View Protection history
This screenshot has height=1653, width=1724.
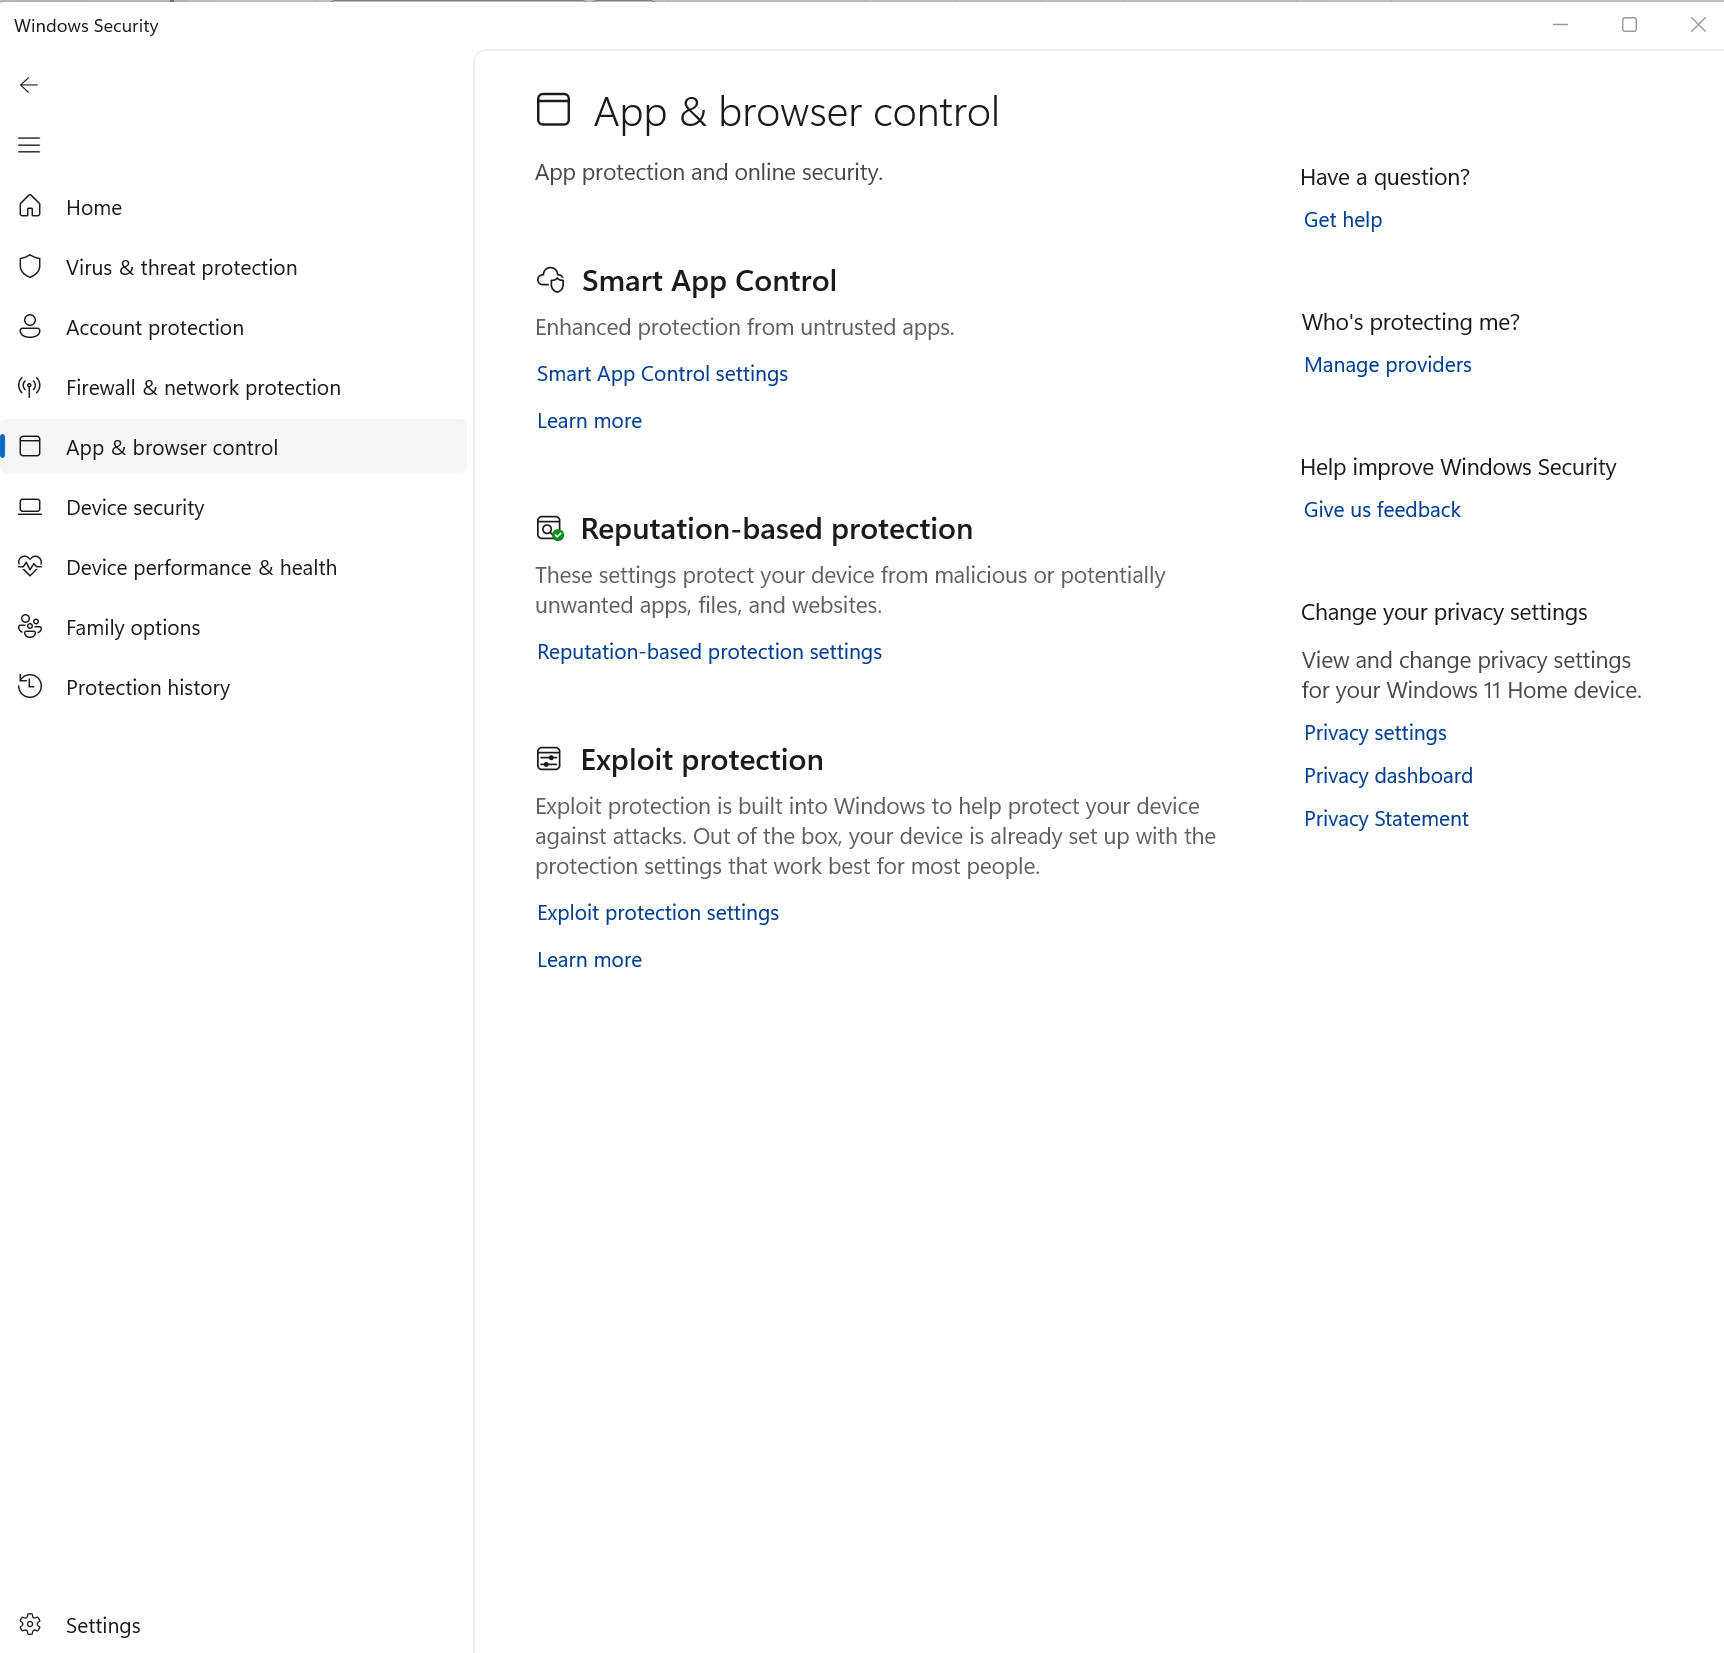coord(235,687)
